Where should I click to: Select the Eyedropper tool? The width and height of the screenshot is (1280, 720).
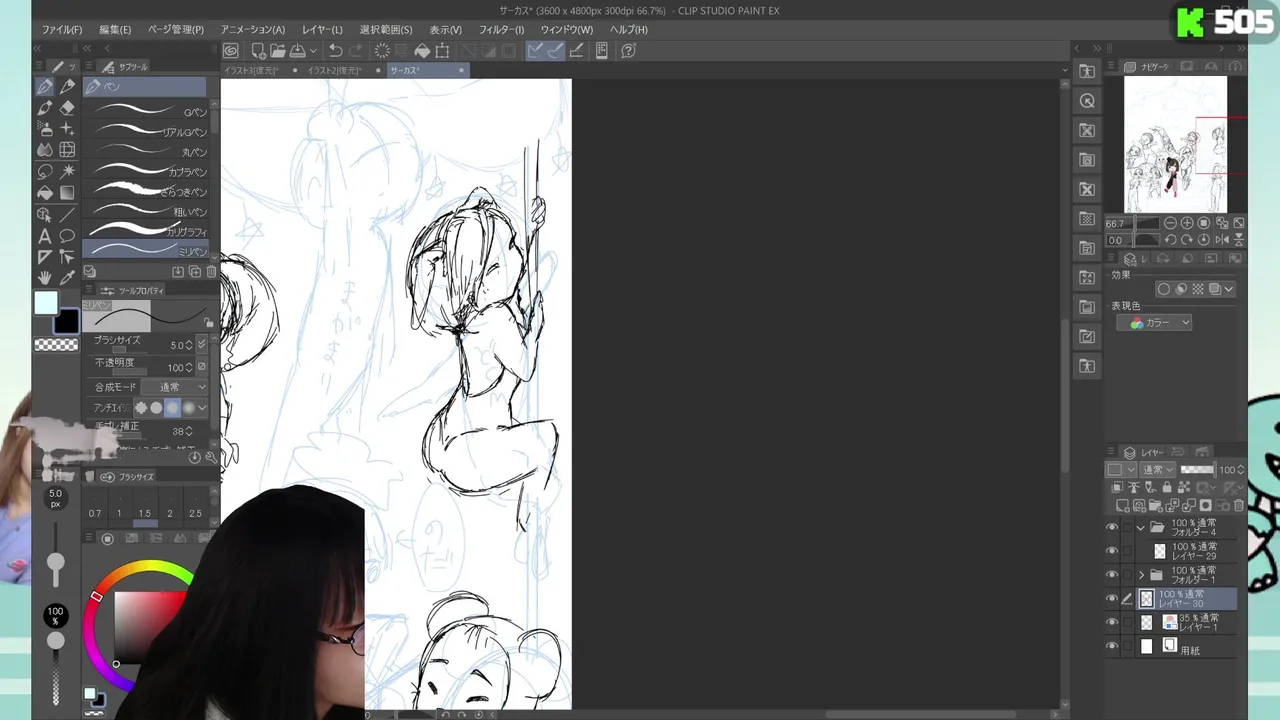[67, 278]
